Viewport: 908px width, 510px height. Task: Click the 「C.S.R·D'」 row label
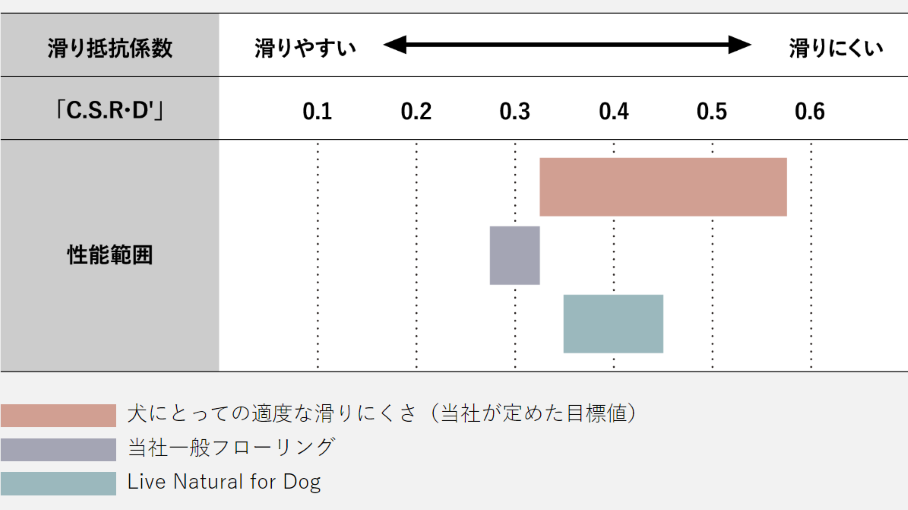coord(110,111)
